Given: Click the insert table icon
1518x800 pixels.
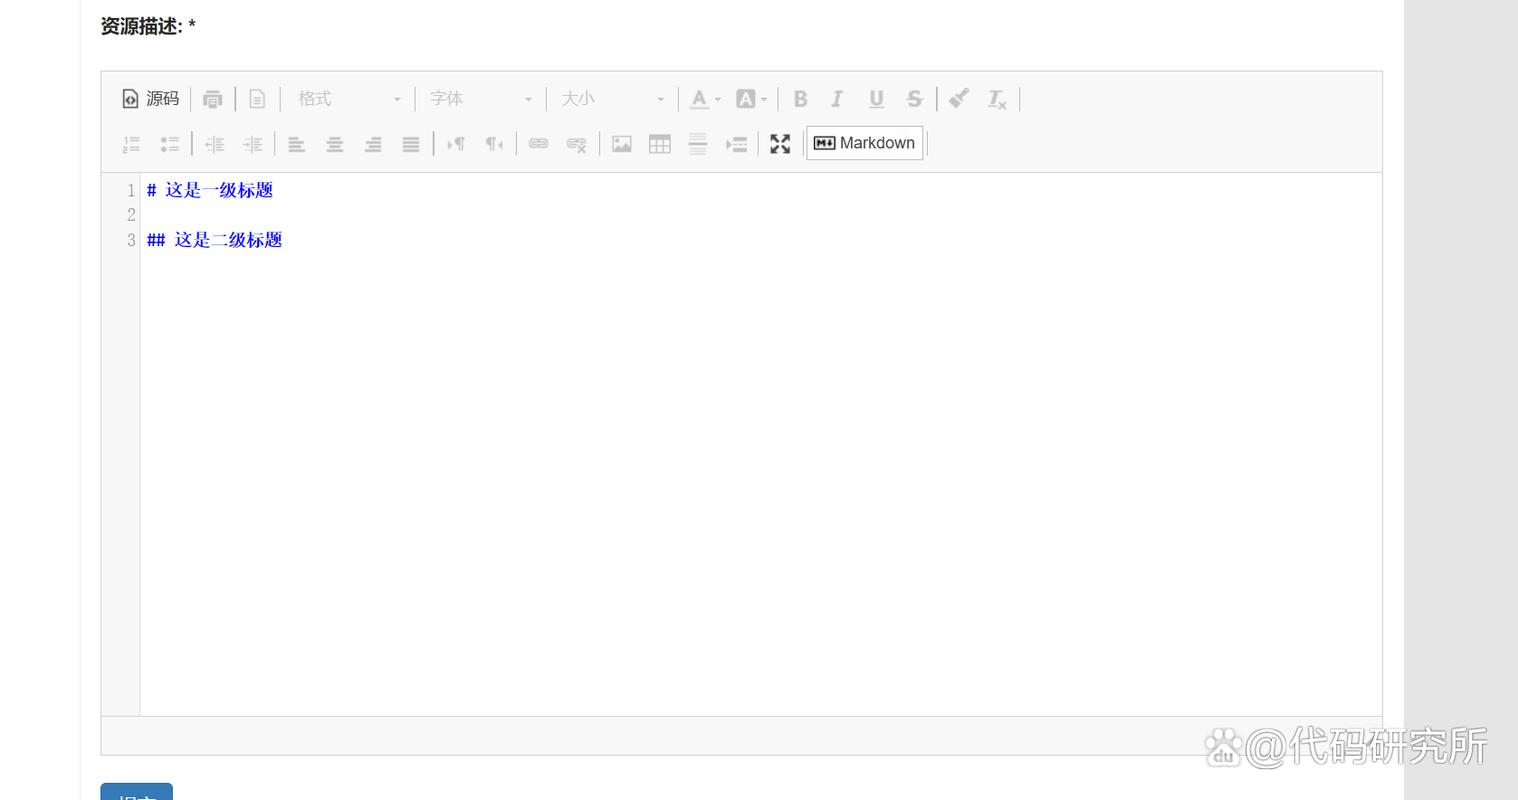Looking at the screenshot, I should coord(659,144).
